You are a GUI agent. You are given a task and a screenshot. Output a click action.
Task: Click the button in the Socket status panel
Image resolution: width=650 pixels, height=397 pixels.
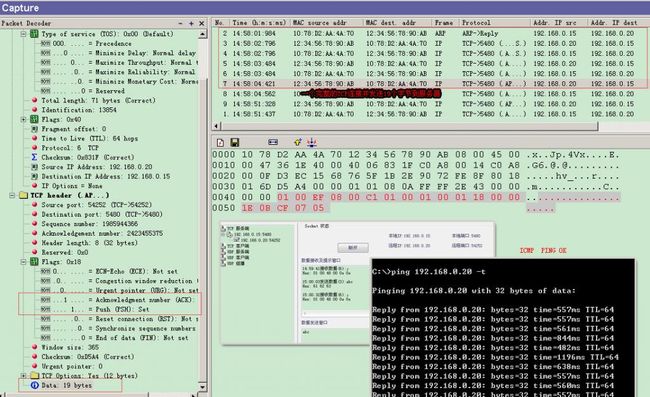click(352, 247)
